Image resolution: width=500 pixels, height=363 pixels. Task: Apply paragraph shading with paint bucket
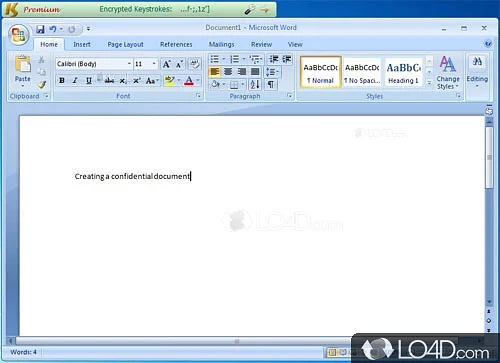(215, 84)
